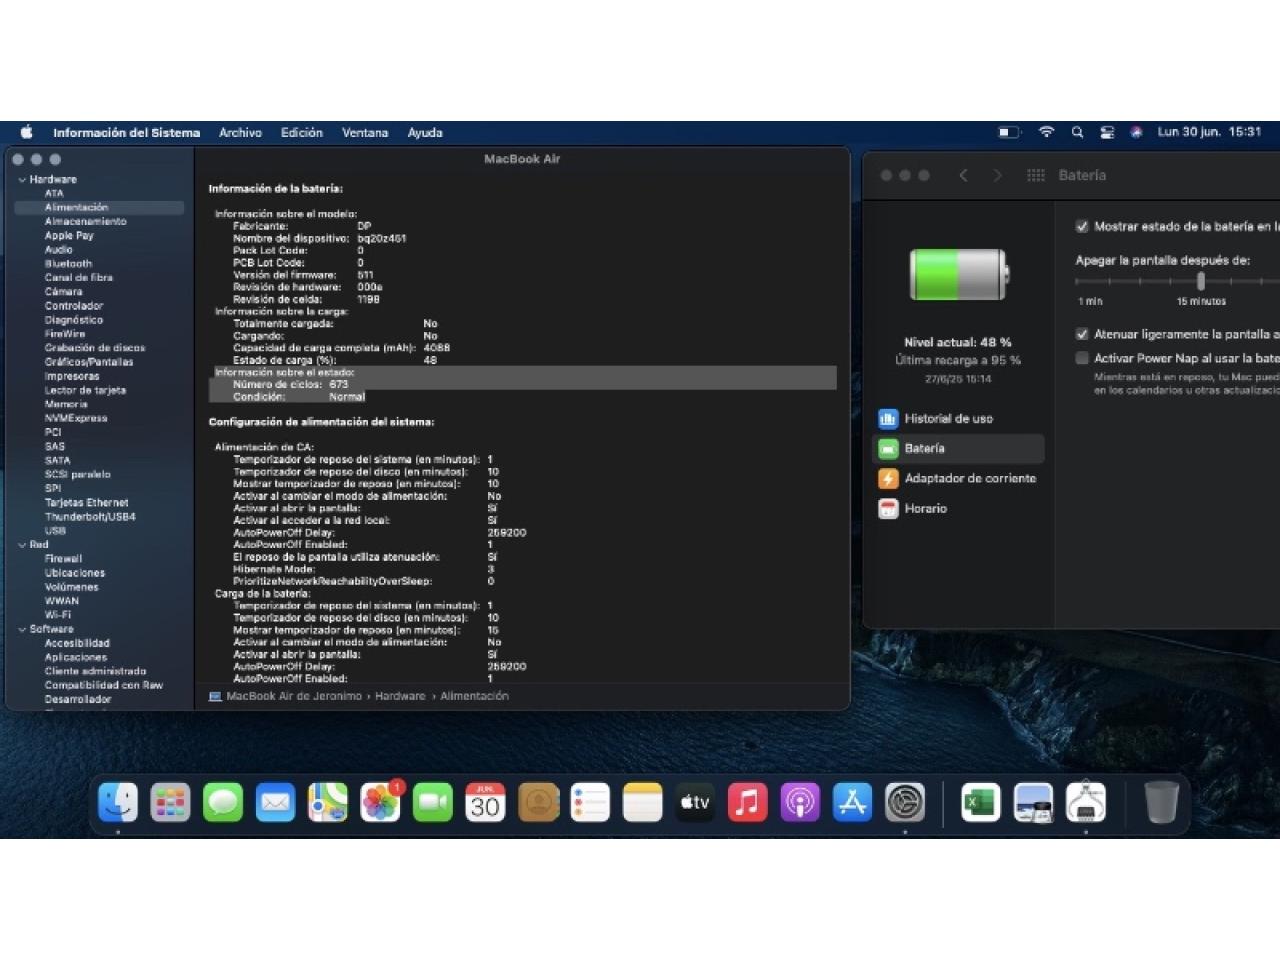Open Control Center in menu bar
This screenshot has height=960, width=1280.
1107,132
